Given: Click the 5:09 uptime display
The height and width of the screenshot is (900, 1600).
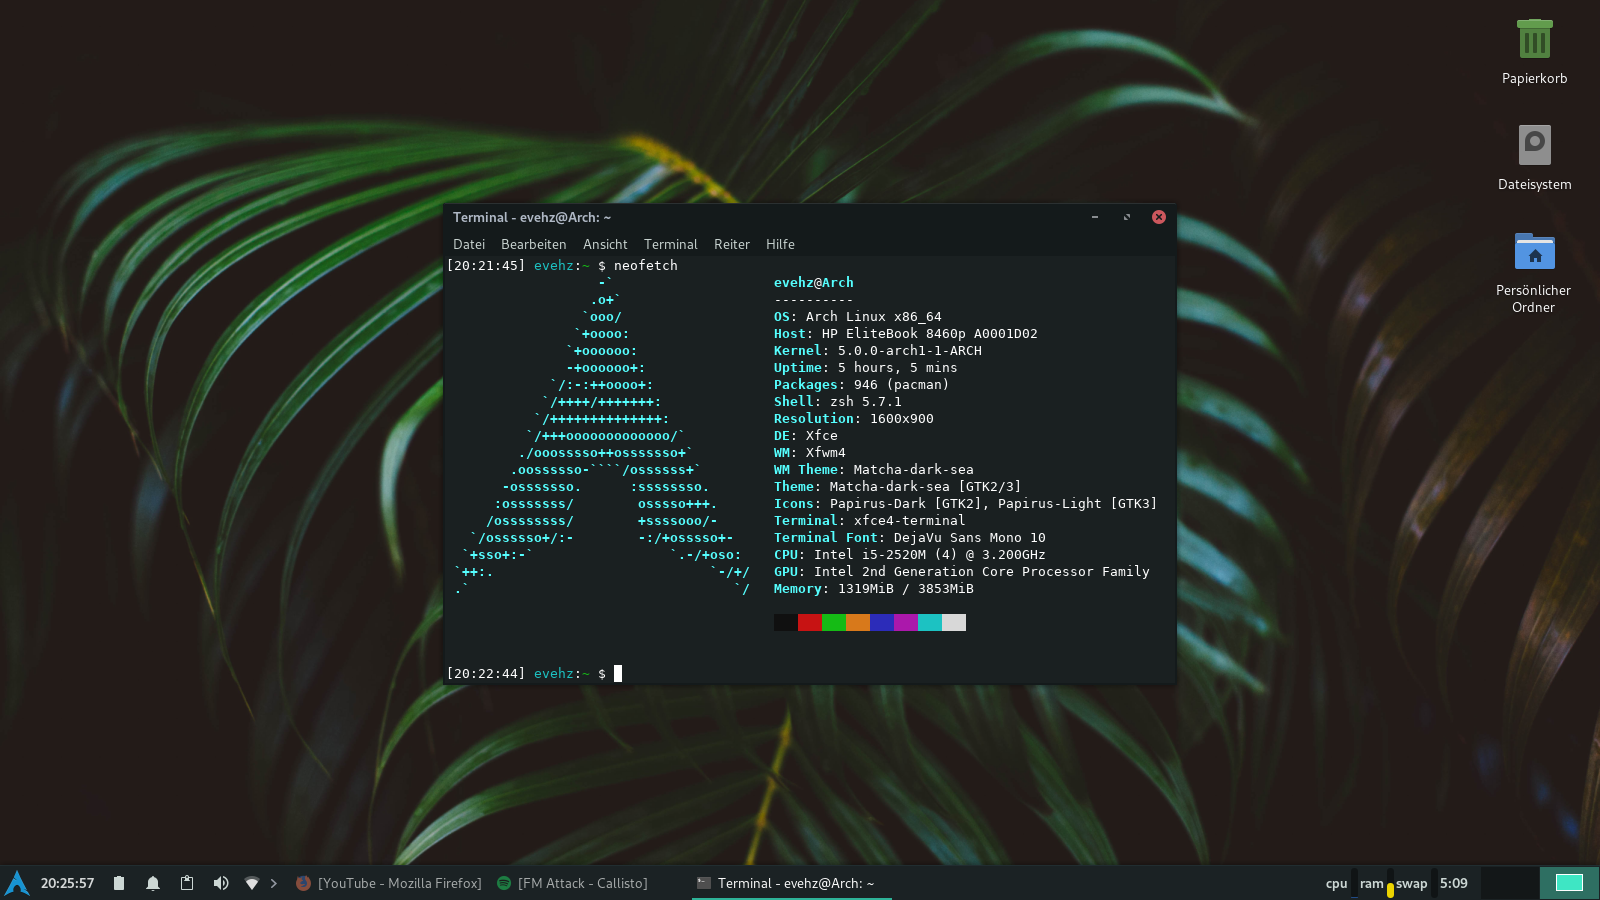Looking at the screenshot, I should coord(1454,883).
